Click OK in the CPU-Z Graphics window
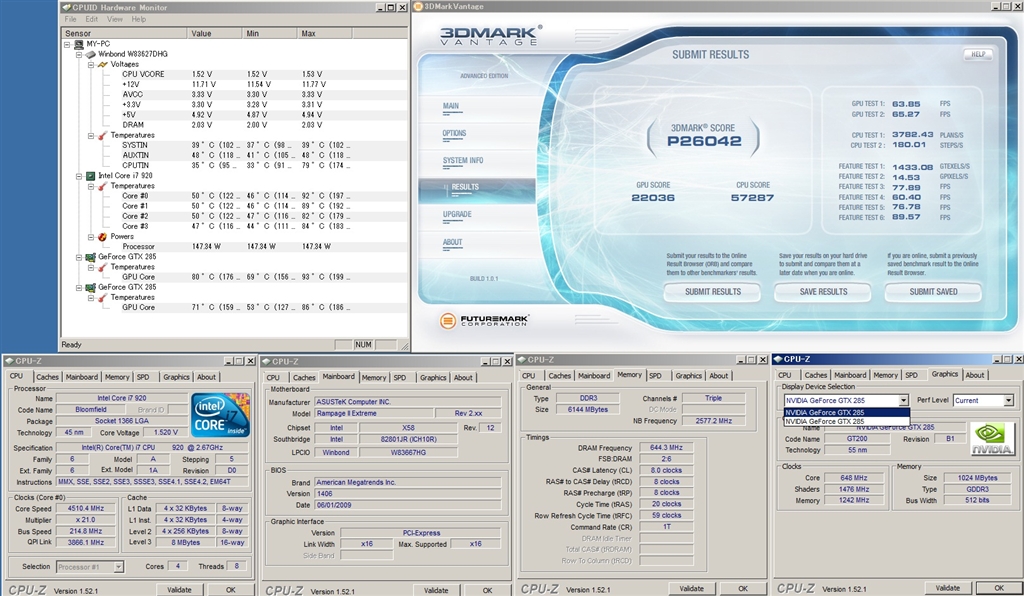The height and width of the screenshot is (596, 1024). pyautogui.click(x=999, y=588)
